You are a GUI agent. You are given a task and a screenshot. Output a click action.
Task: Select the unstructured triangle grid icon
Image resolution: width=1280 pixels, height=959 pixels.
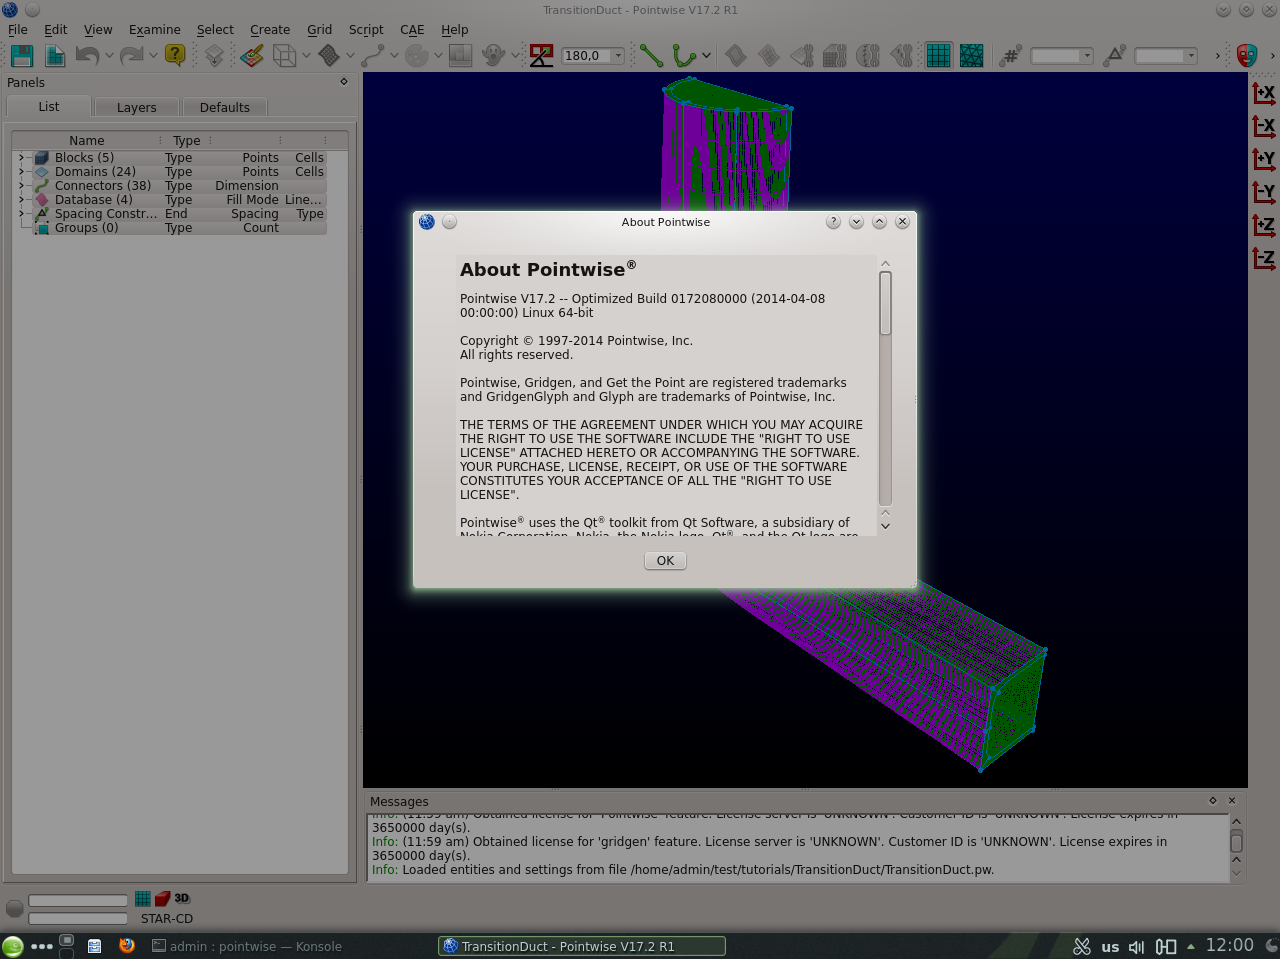coord(971,56)
